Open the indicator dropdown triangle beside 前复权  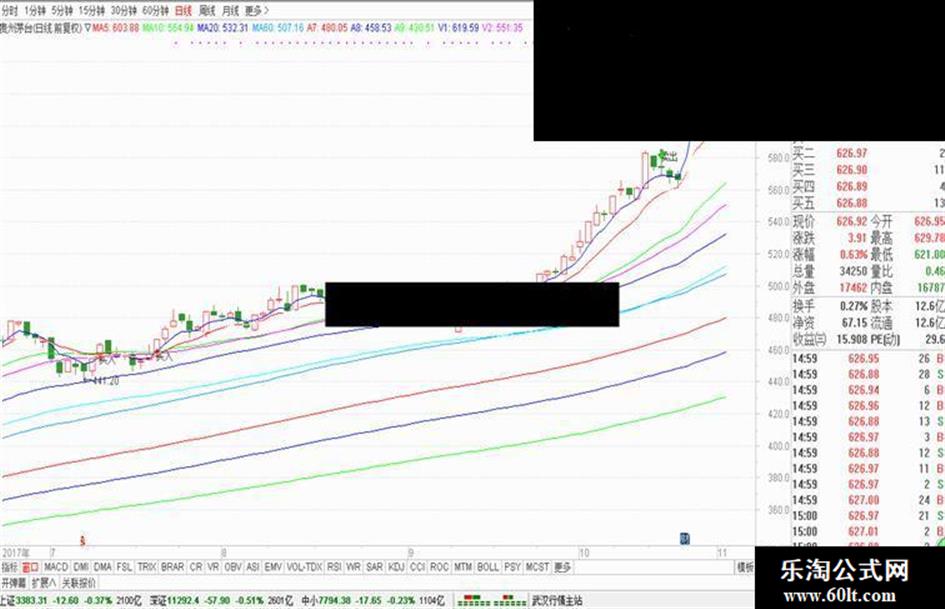pyautogui.click(x=87, y=28)
